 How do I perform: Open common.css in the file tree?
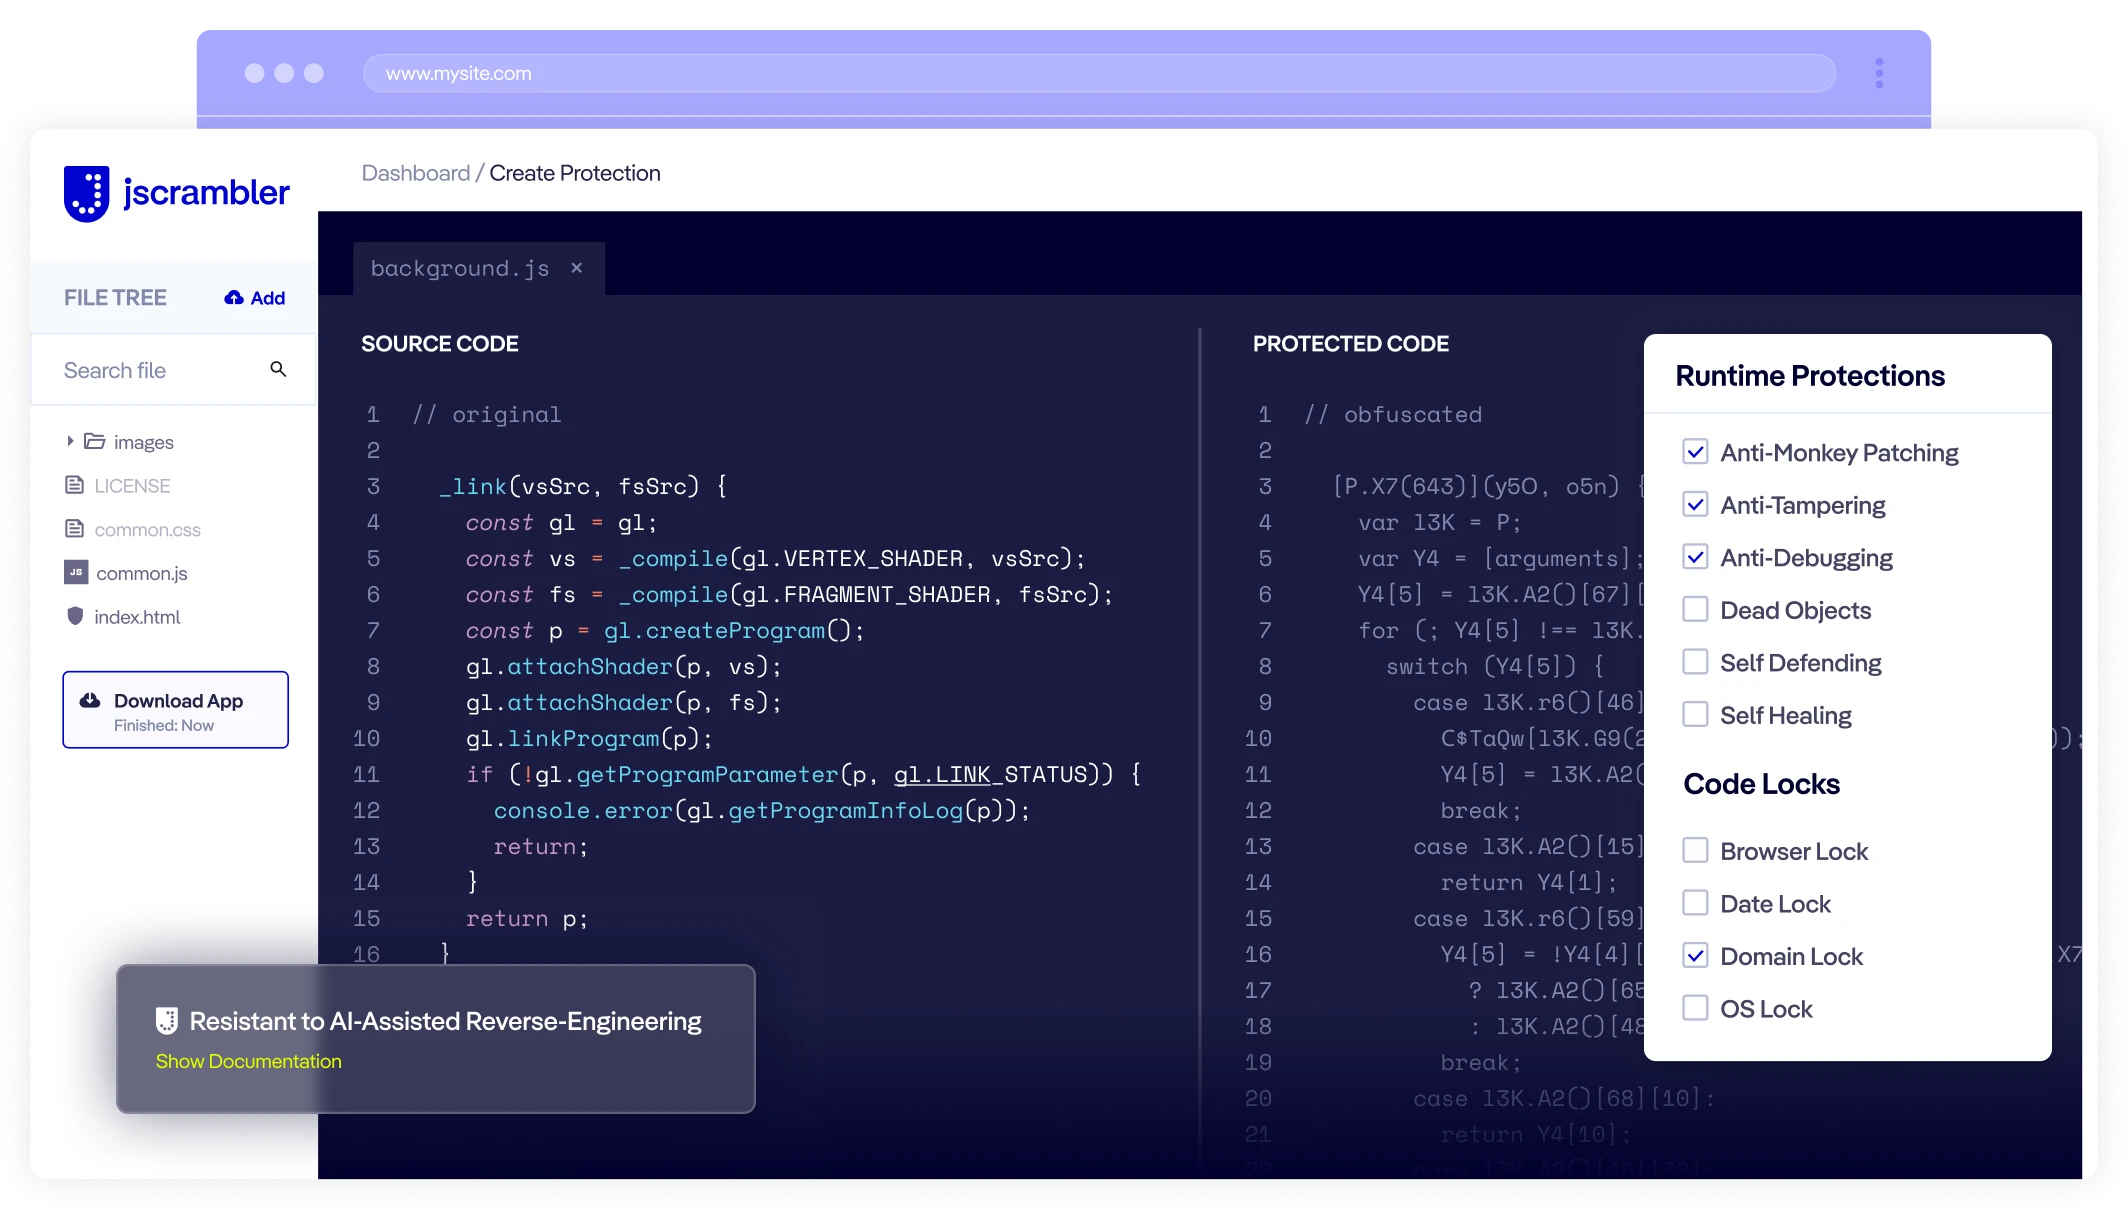coord(147,529)
